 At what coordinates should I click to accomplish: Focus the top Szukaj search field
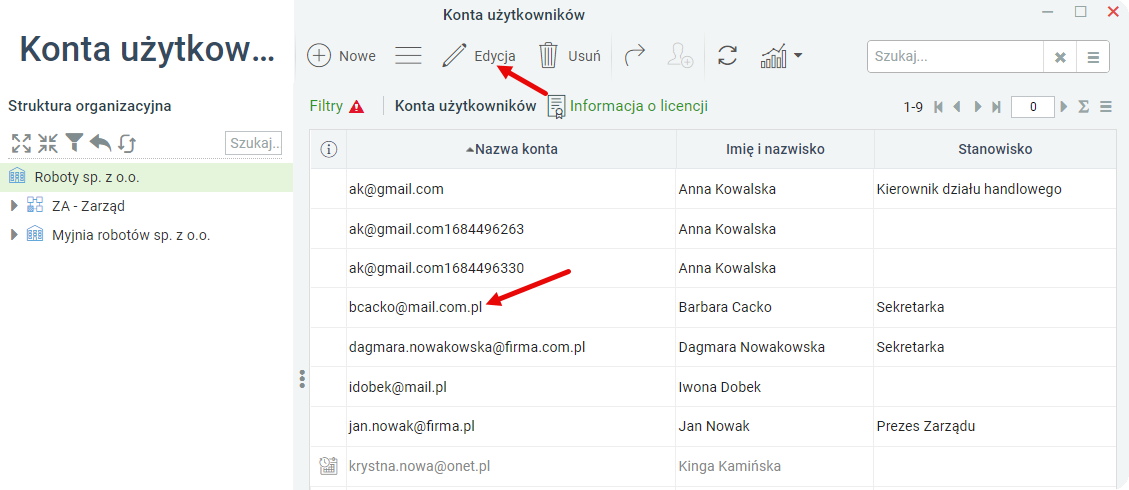point(955,57)
